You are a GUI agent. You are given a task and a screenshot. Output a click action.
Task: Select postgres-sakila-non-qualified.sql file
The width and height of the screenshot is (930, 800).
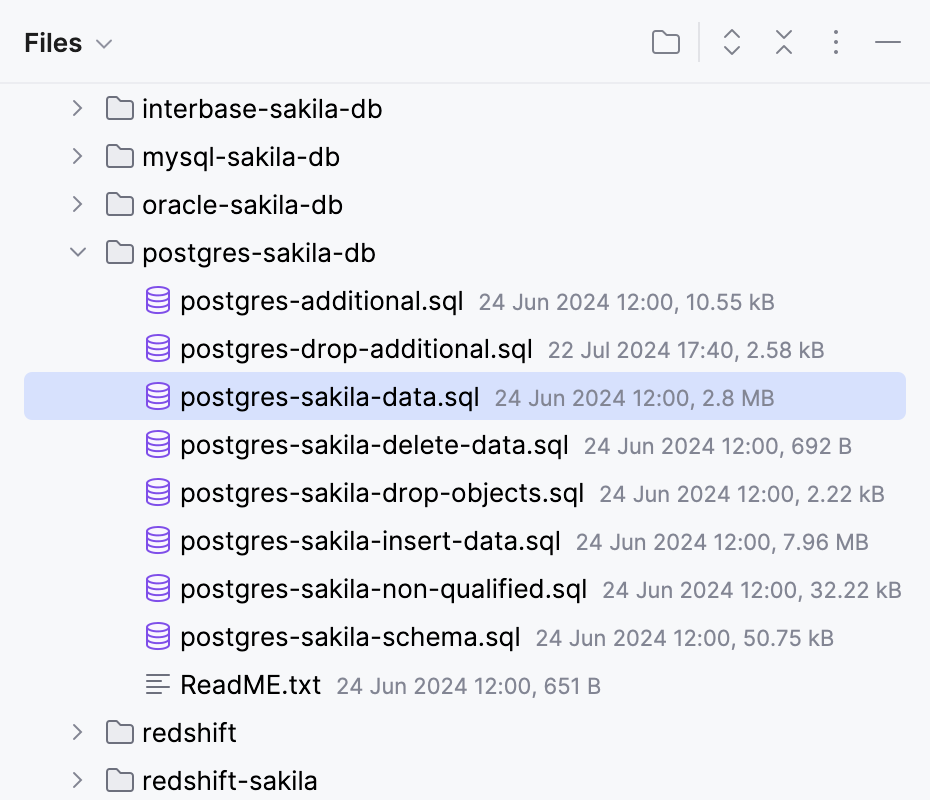pos(384,589)
